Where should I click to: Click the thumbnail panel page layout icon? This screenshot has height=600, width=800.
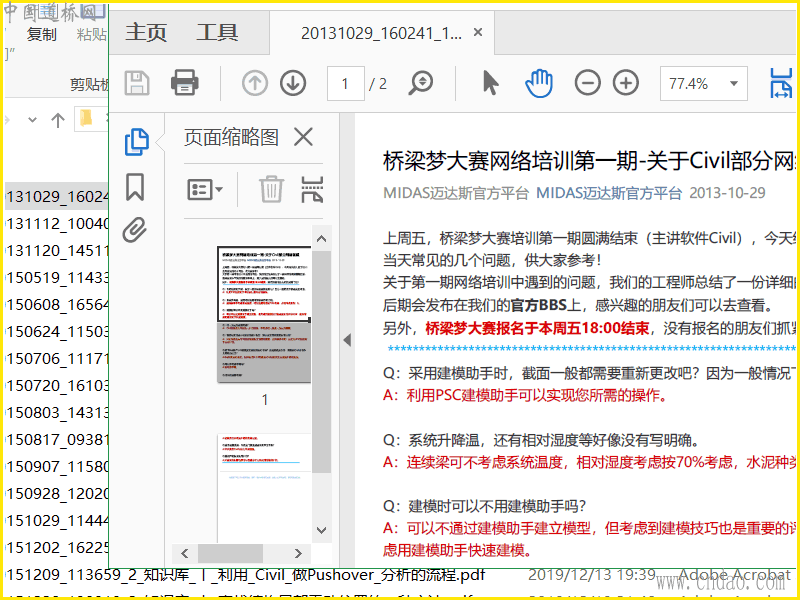click(x=312, y=189)
